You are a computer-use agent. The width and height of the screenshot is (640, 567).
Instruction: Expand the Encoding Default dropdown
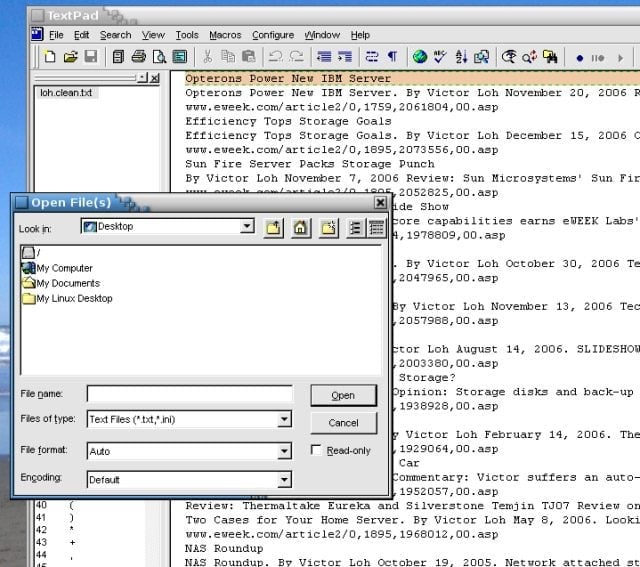coord(284,479)
